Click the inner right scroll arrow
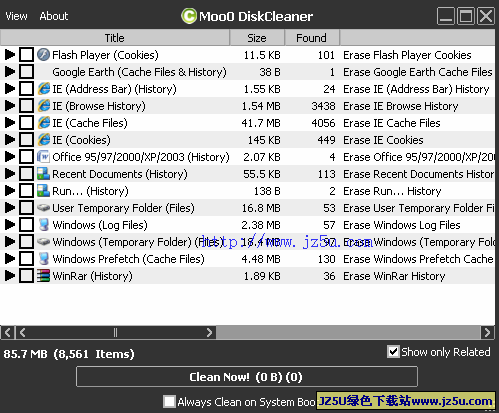 click(x=209, y=332)
